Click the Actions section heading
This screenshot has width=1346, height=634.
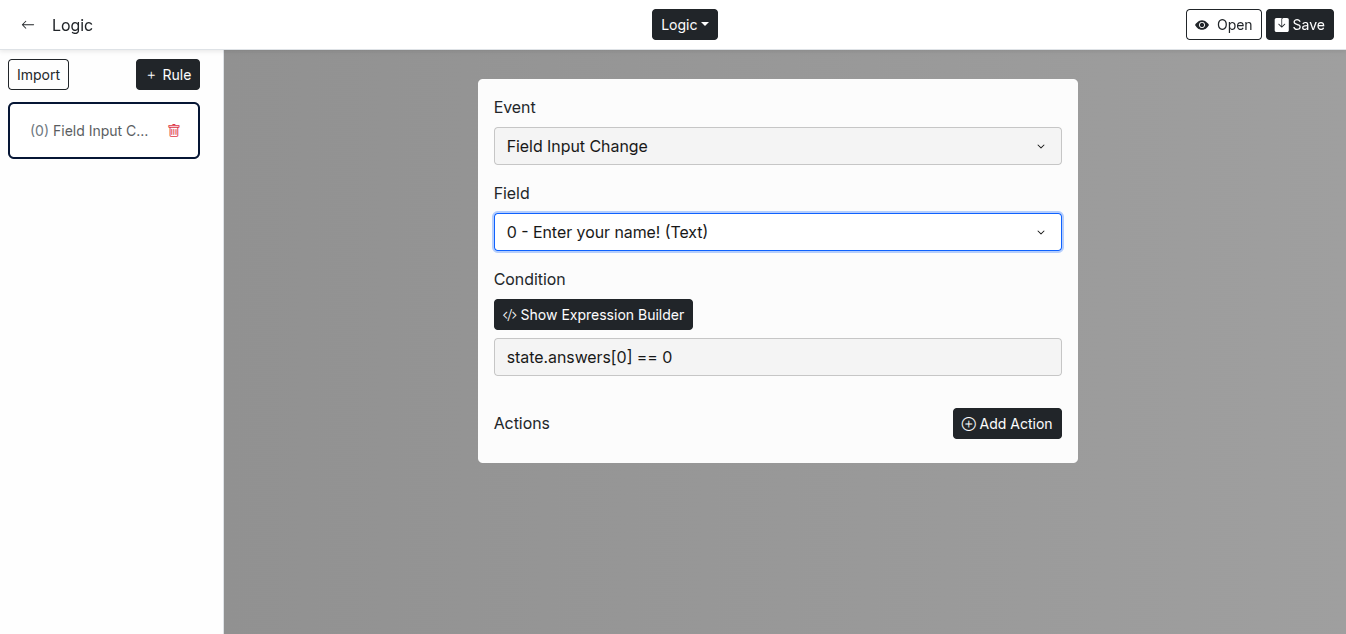[522, 423]
